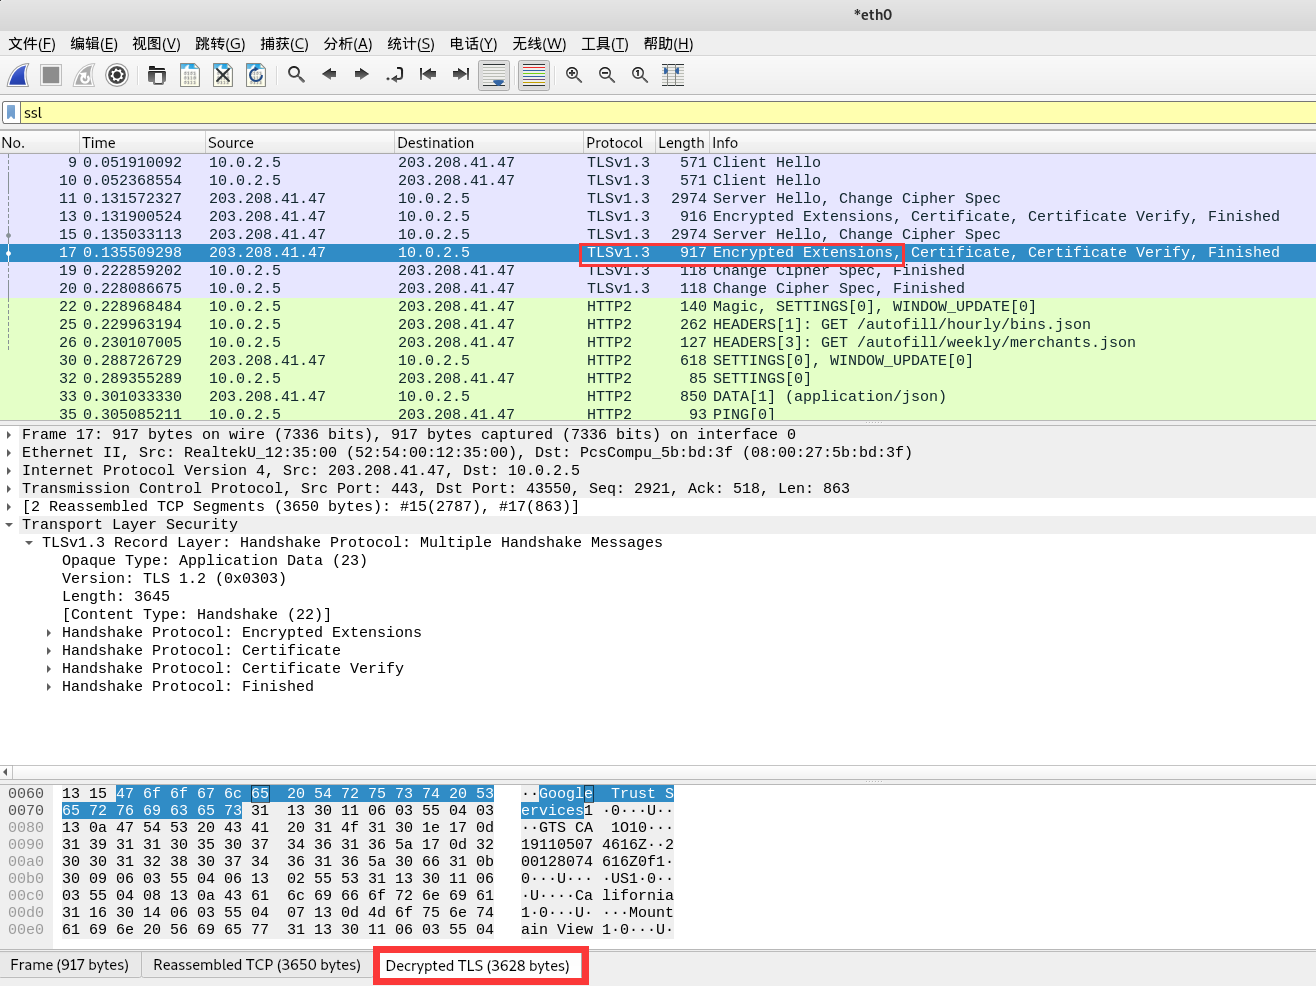Go to previous packet arrow

click(329, 75)
